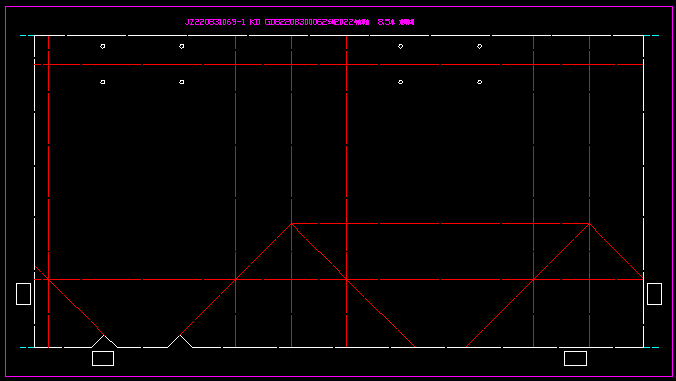The width and height of the screenshot is (676, 381).
Task: Click the leftmost hole in the upper row
Action: pos(103,46)
